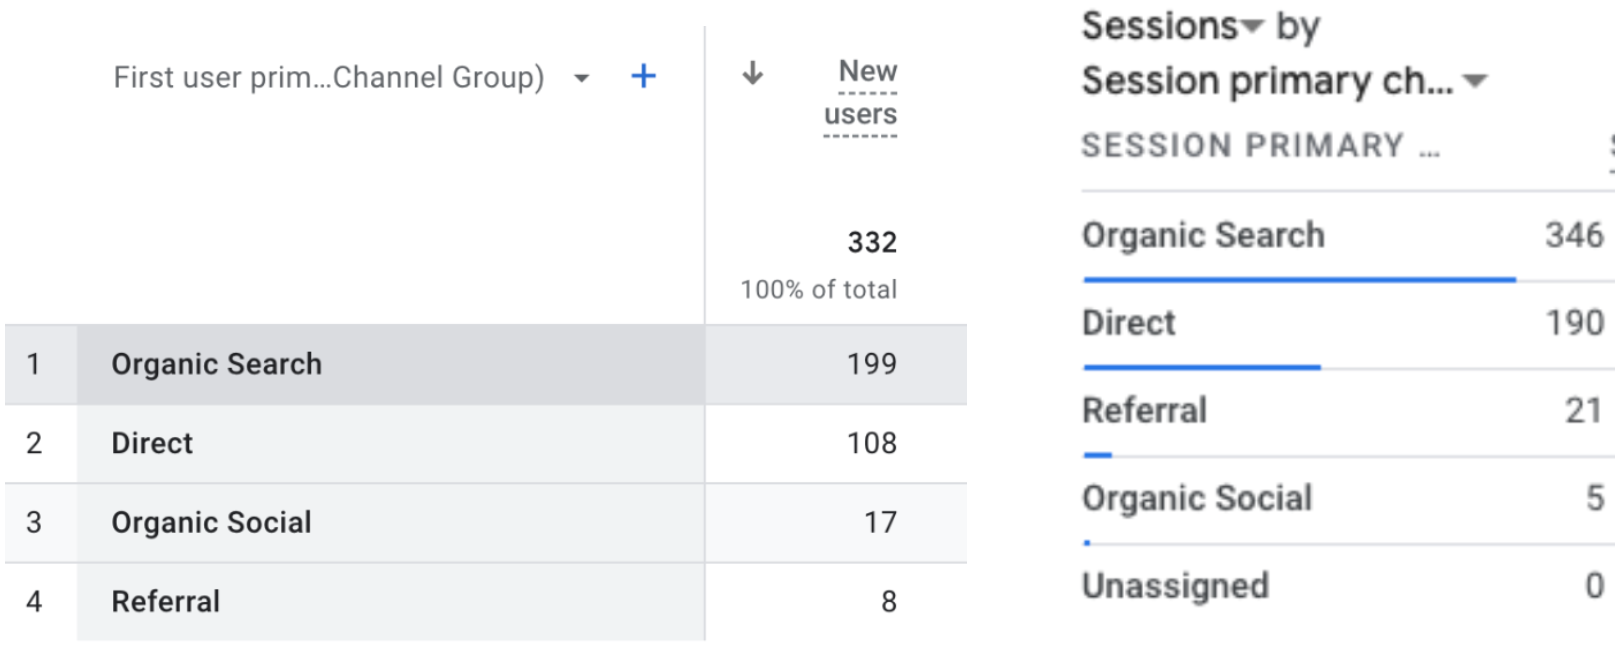1618x651 pixels.
Task: Click the New users column header
Action: [861, 92]
